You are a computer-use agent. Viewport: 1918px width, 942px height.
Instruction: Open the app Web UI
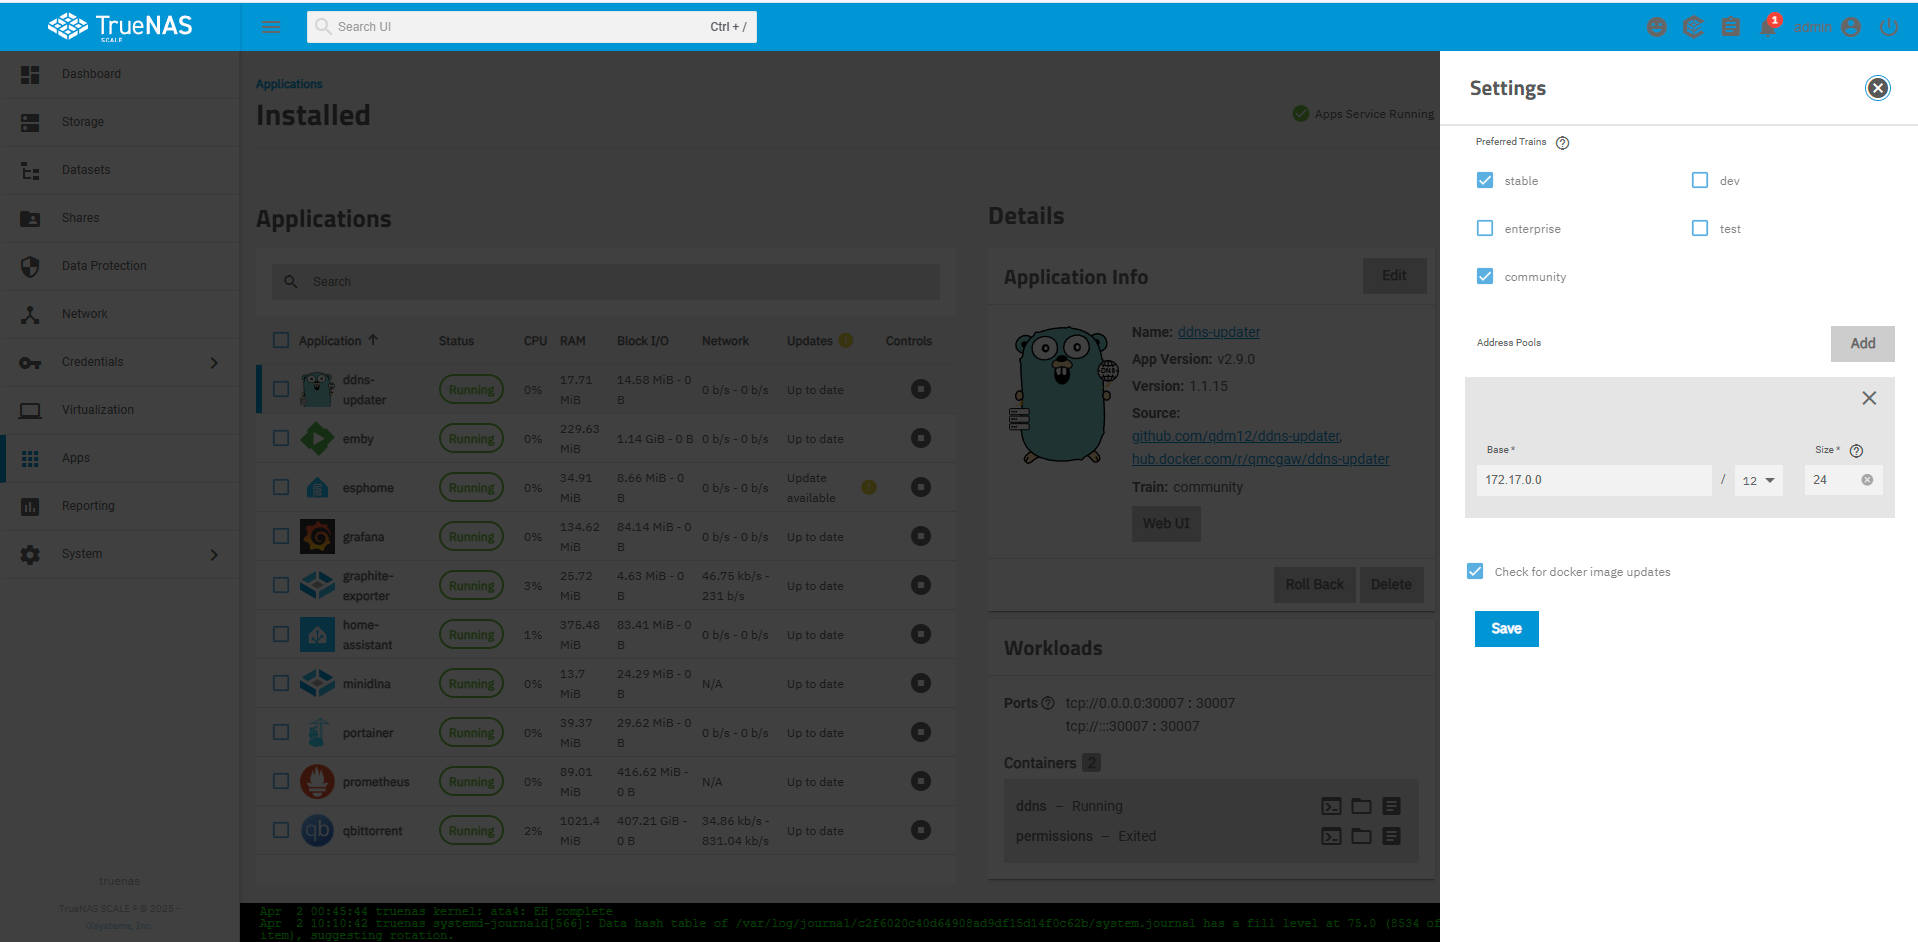coord(1166,523)
